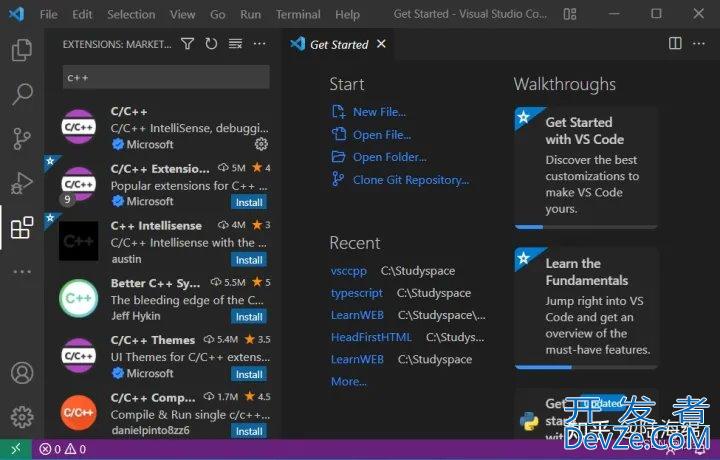Open Extensions panel more actions menu
Viewport: 720px width, 460px height.
(x=259, y=44)
